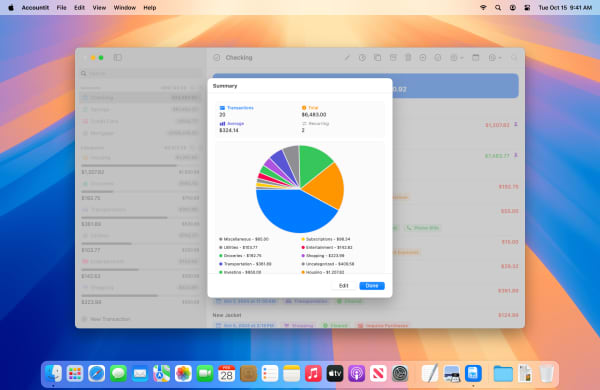
Task: Click the total value $6,483.00
Action: (314, 115)
